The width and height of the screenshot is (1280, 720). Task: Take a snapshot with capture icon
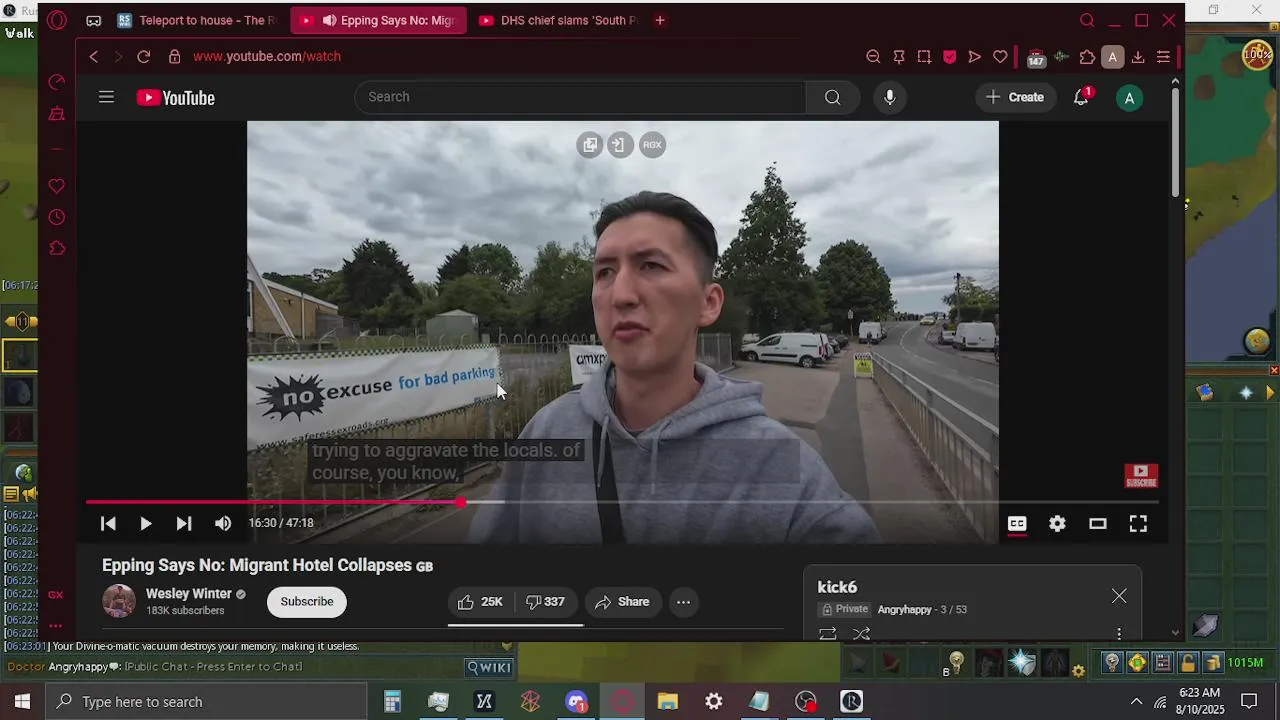pyautogui.click(x=924, y=57)
